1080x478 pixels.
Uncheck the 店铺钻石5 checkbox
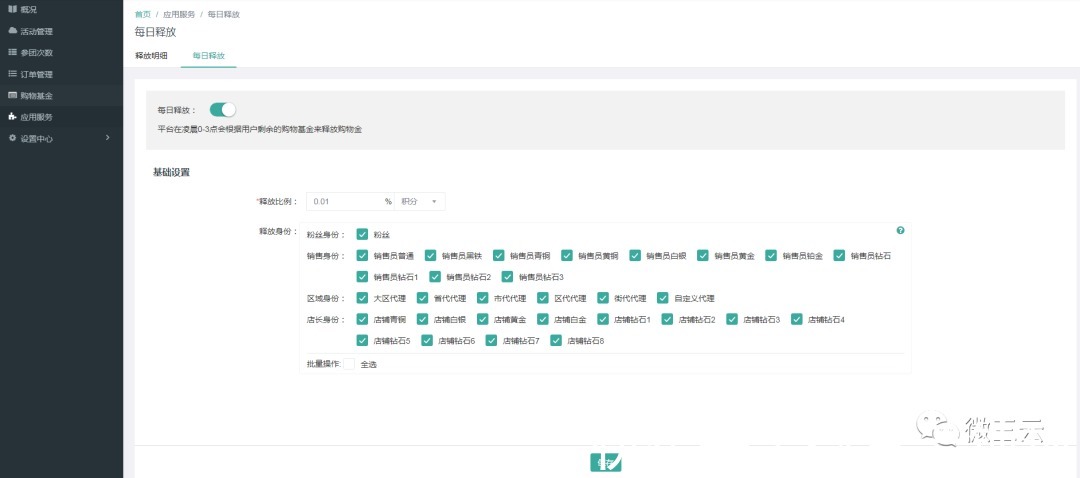click(362, 340)
